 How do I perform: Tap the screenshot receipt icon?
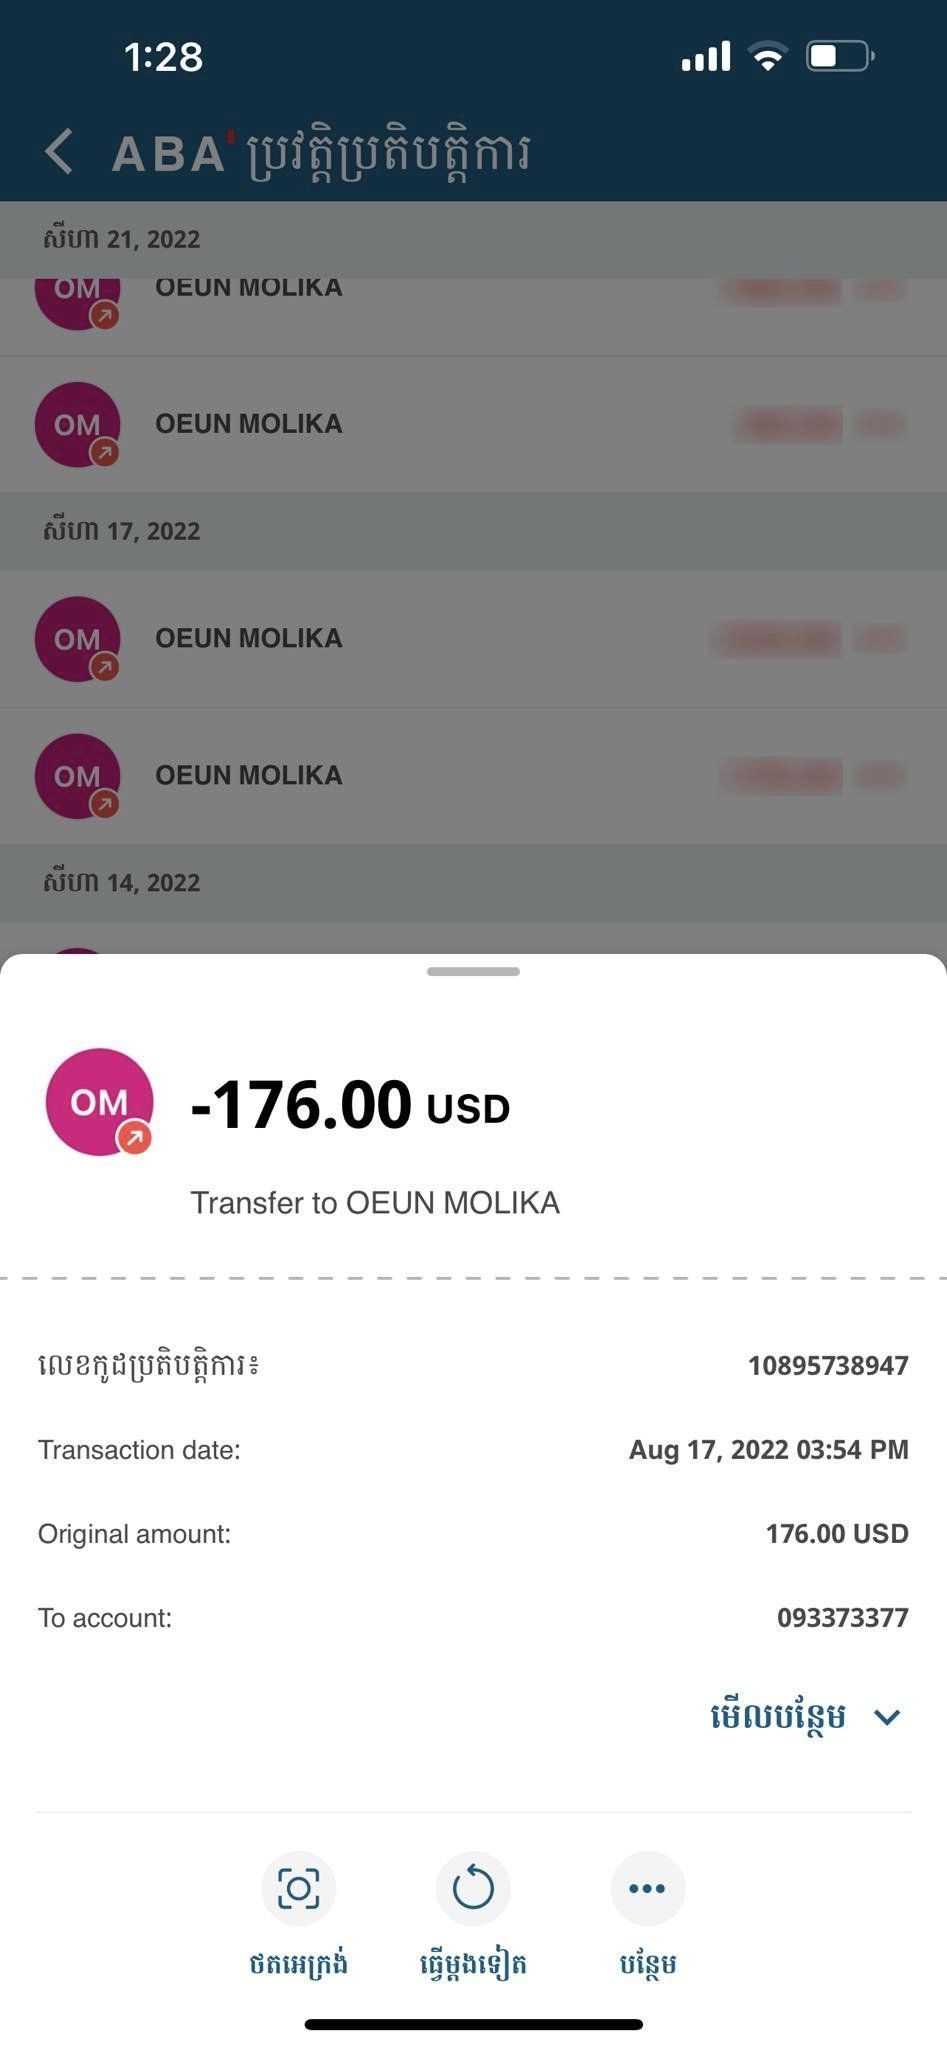pos(298,1888)
